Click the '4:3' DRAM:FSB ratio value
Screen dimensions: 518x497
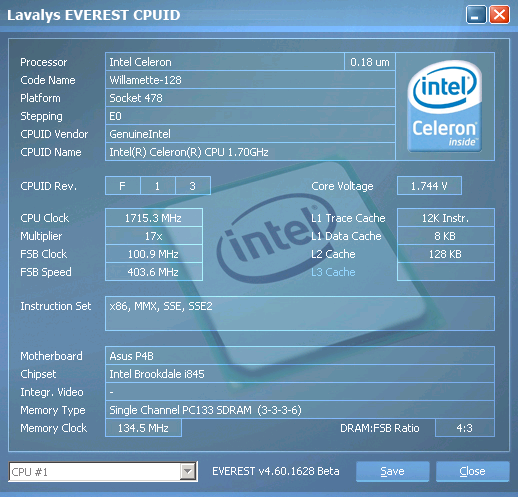(465, 428)
